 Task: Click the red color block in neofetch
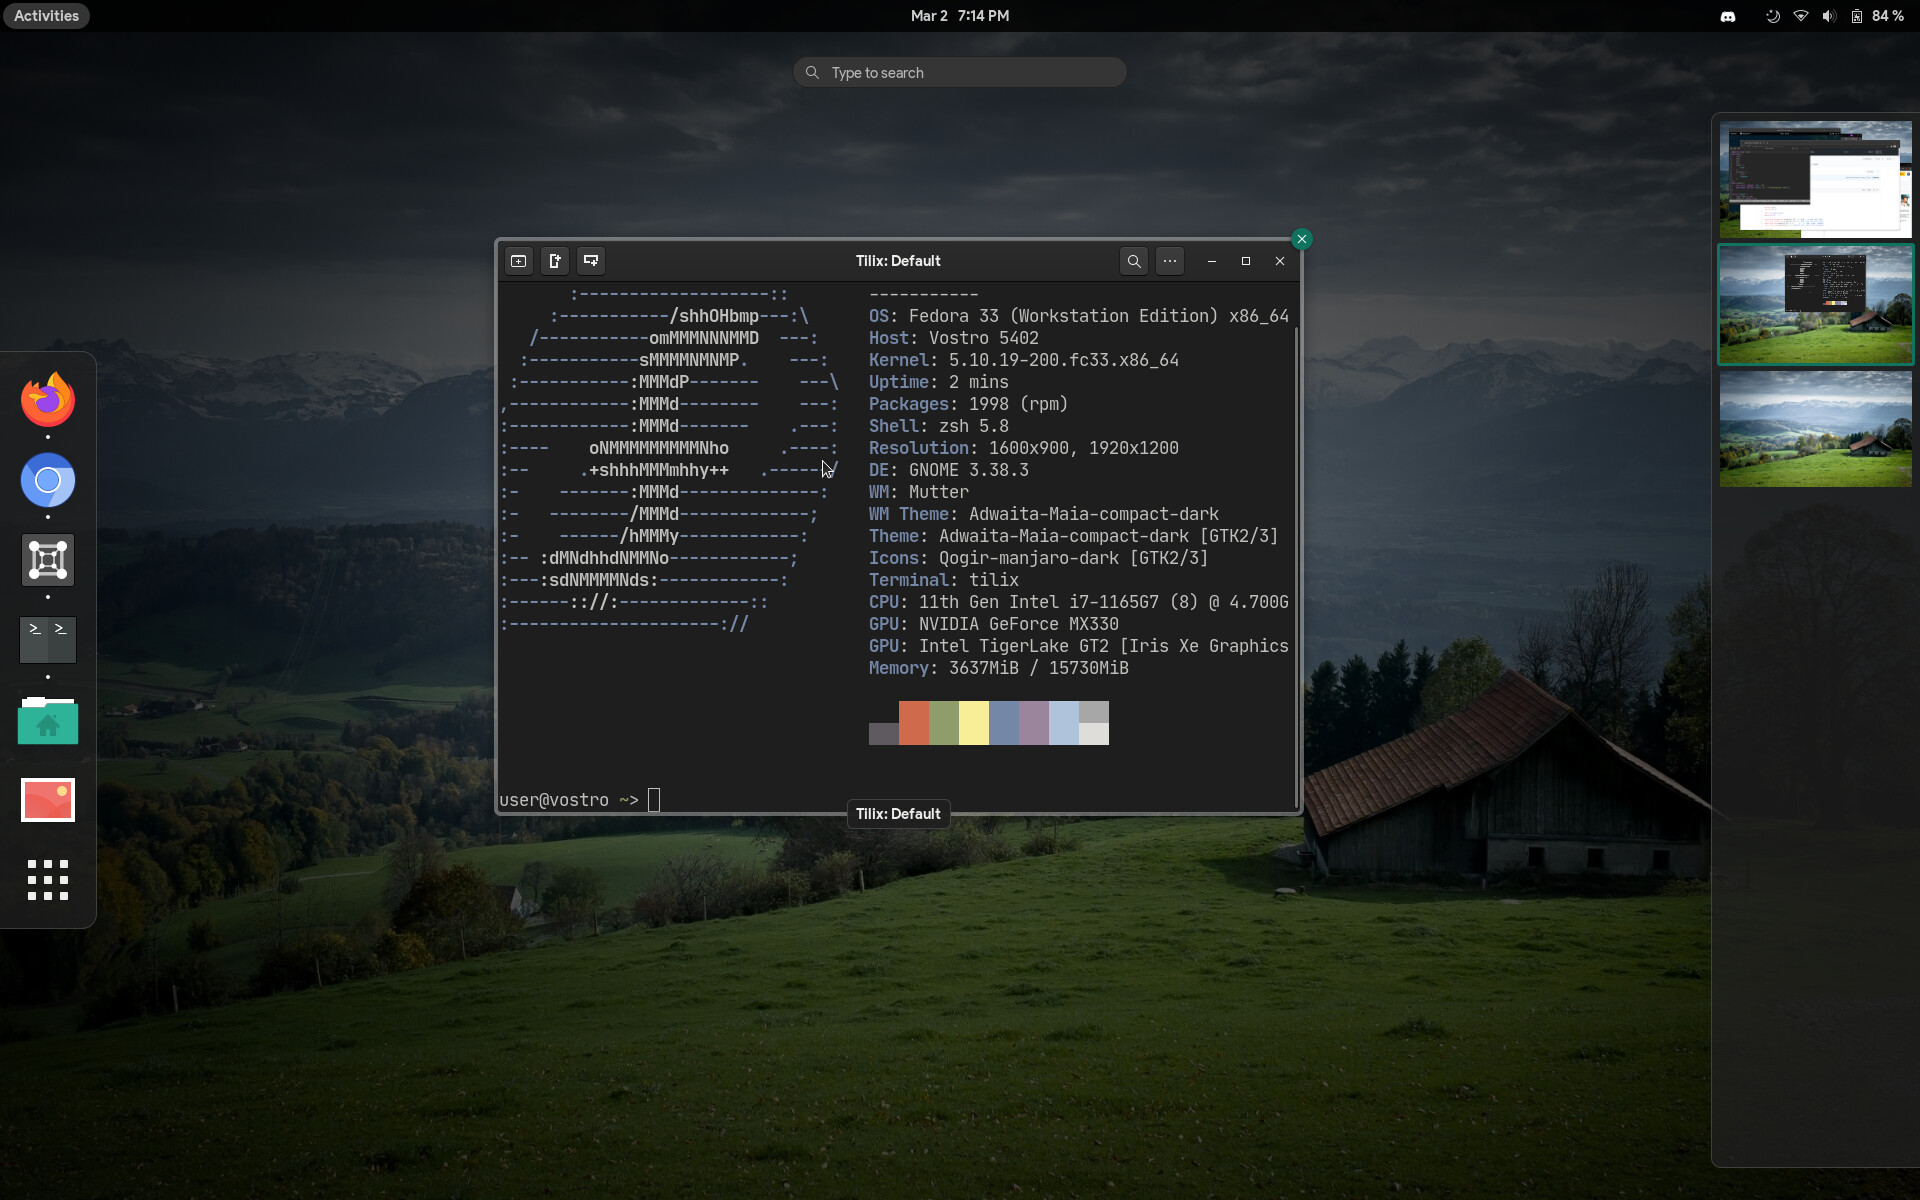click(914, 723)
